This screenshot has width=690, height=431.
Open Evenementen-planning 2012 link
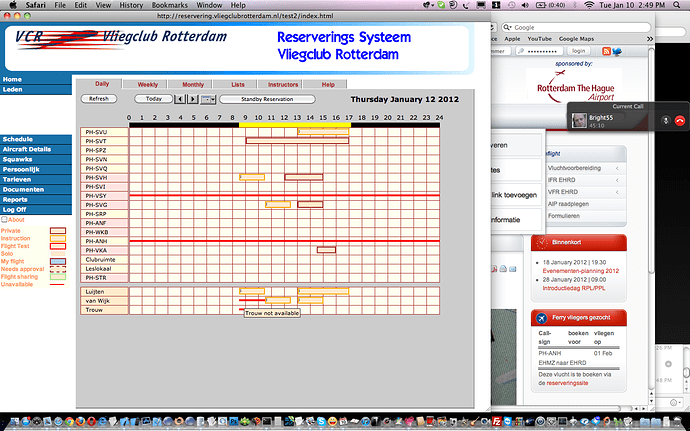(x=581, y=271)
